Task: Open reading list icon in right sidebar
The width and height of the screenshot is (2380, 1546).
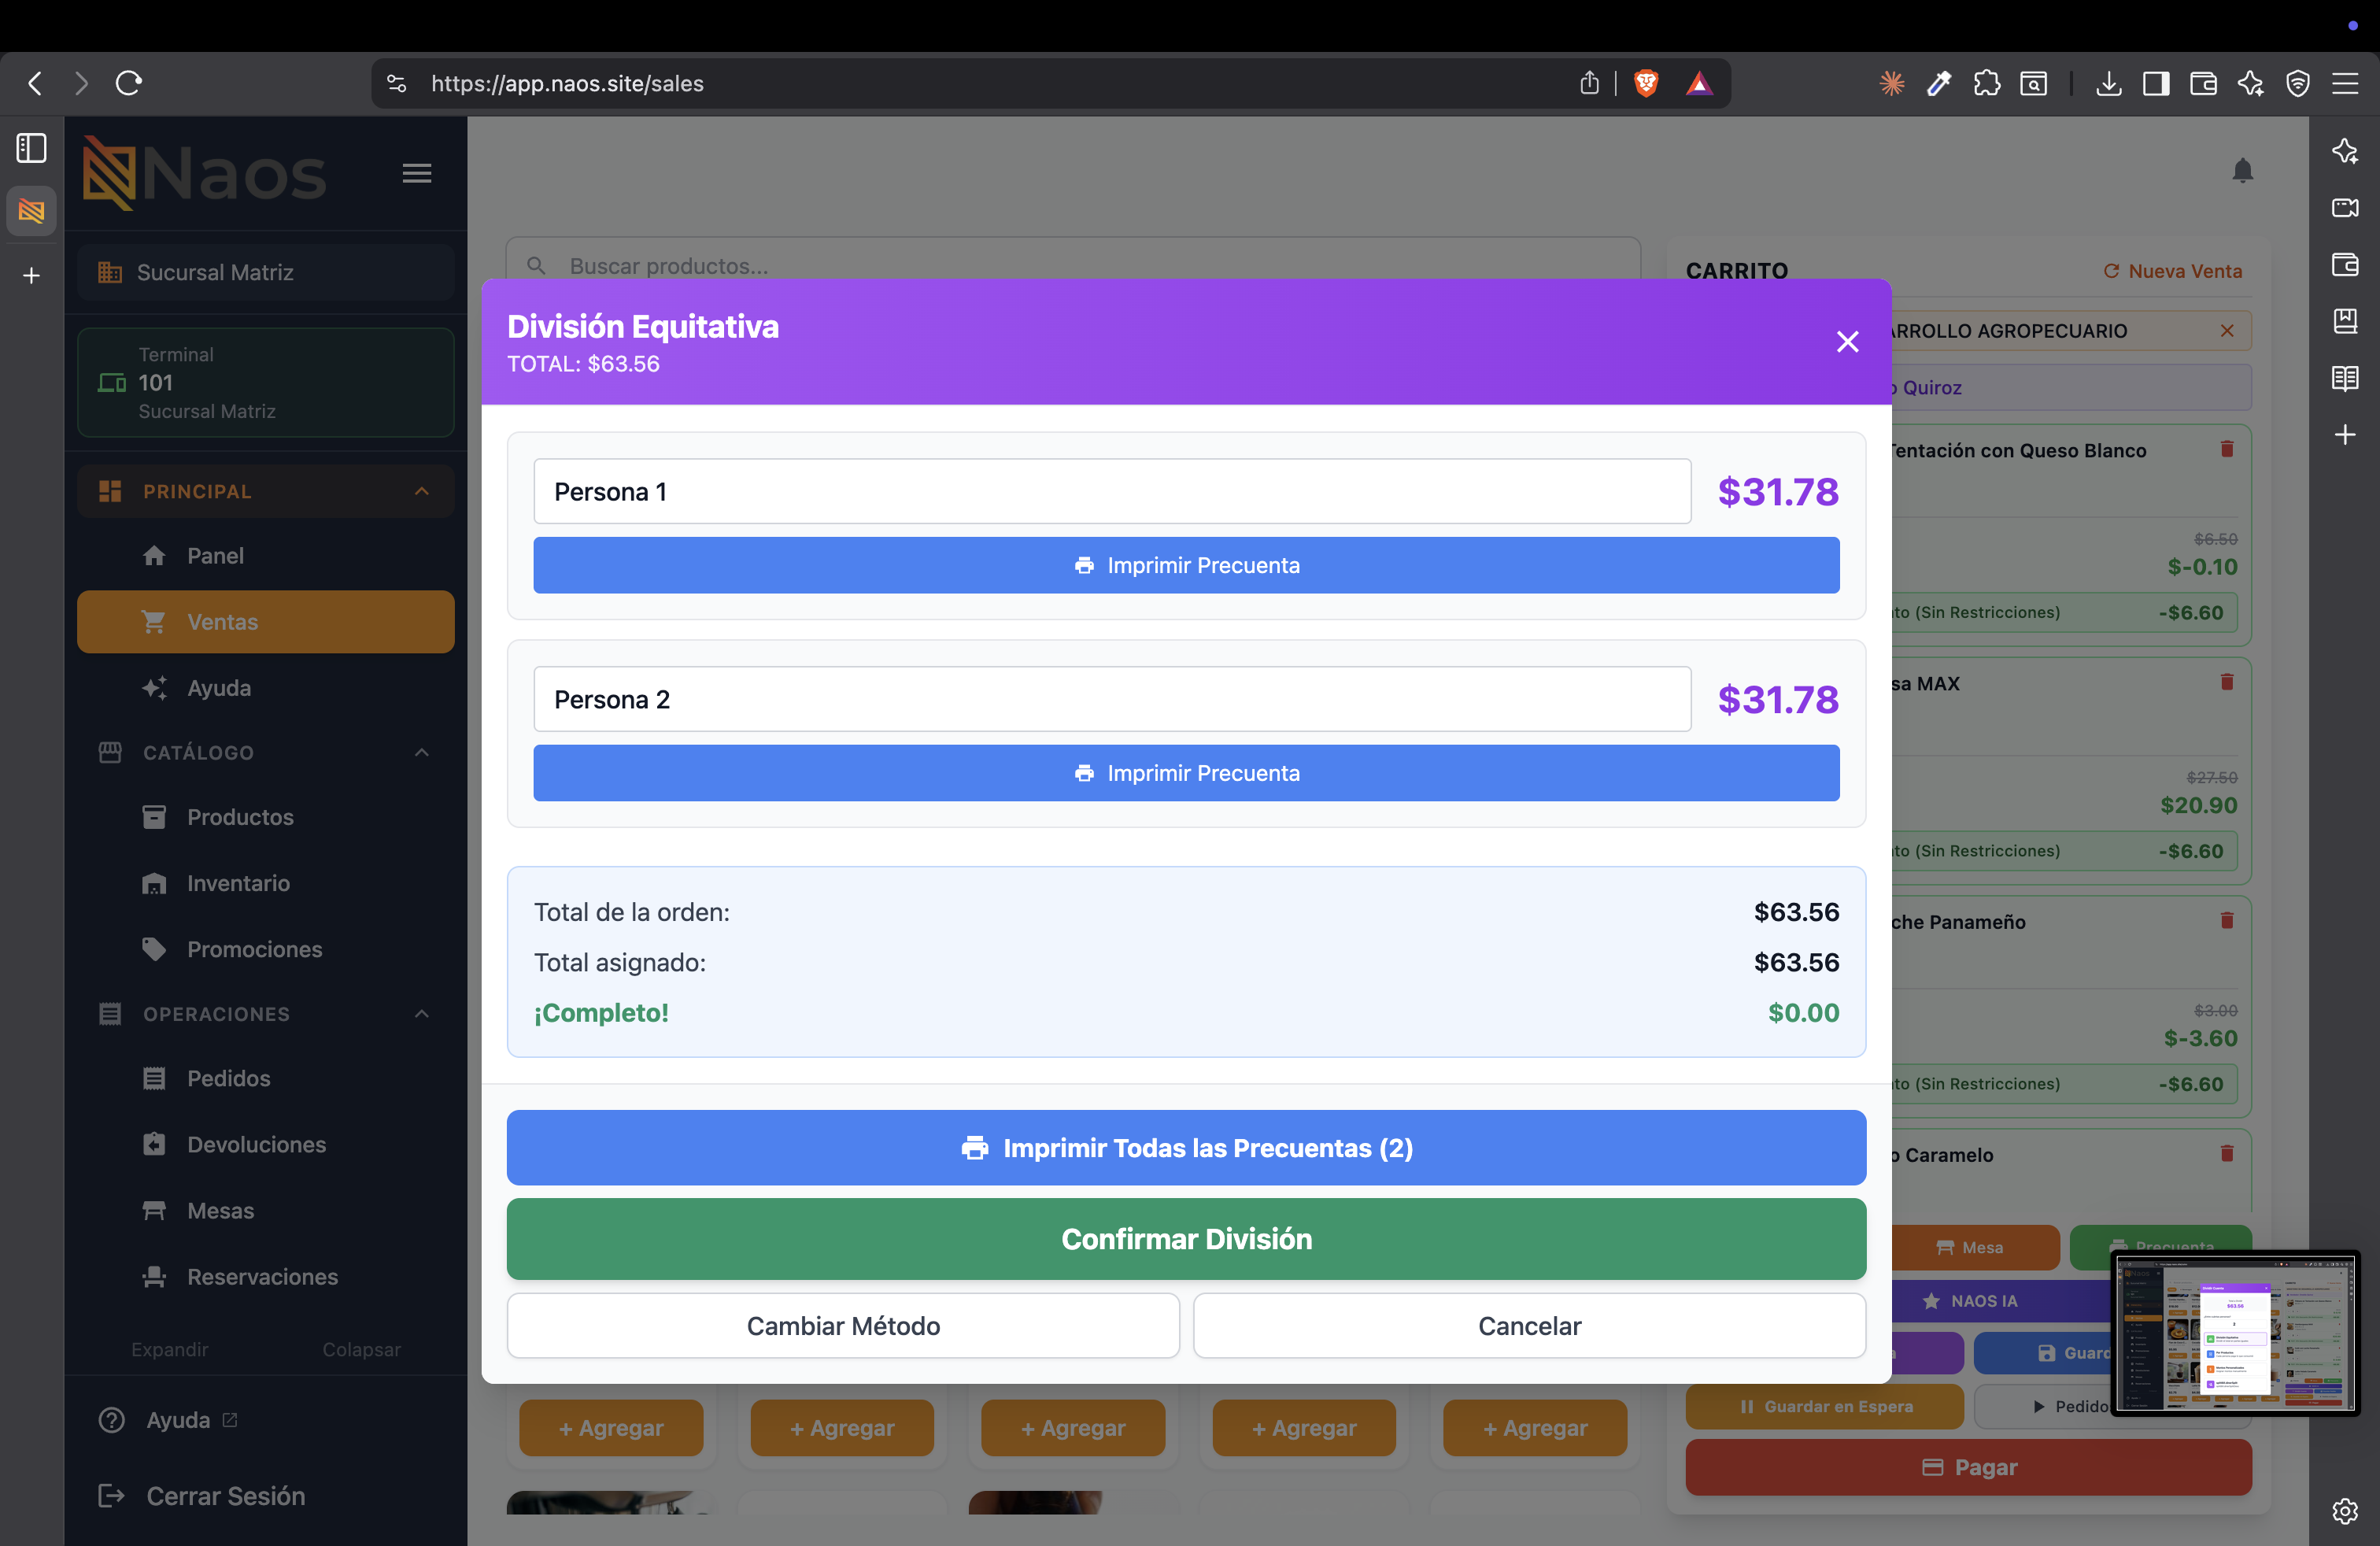Action: click(2345, 378)
